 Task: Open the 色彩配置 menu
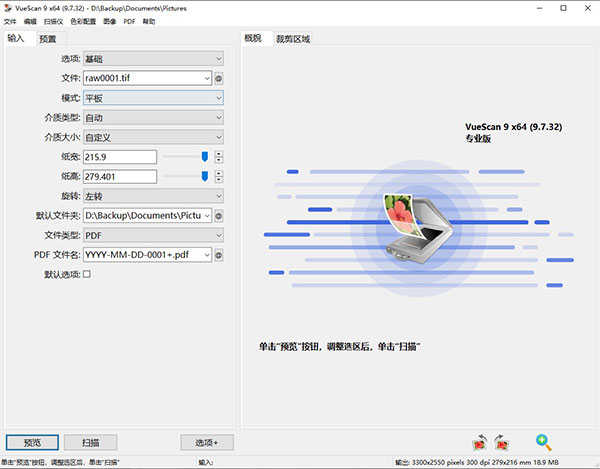83,21
